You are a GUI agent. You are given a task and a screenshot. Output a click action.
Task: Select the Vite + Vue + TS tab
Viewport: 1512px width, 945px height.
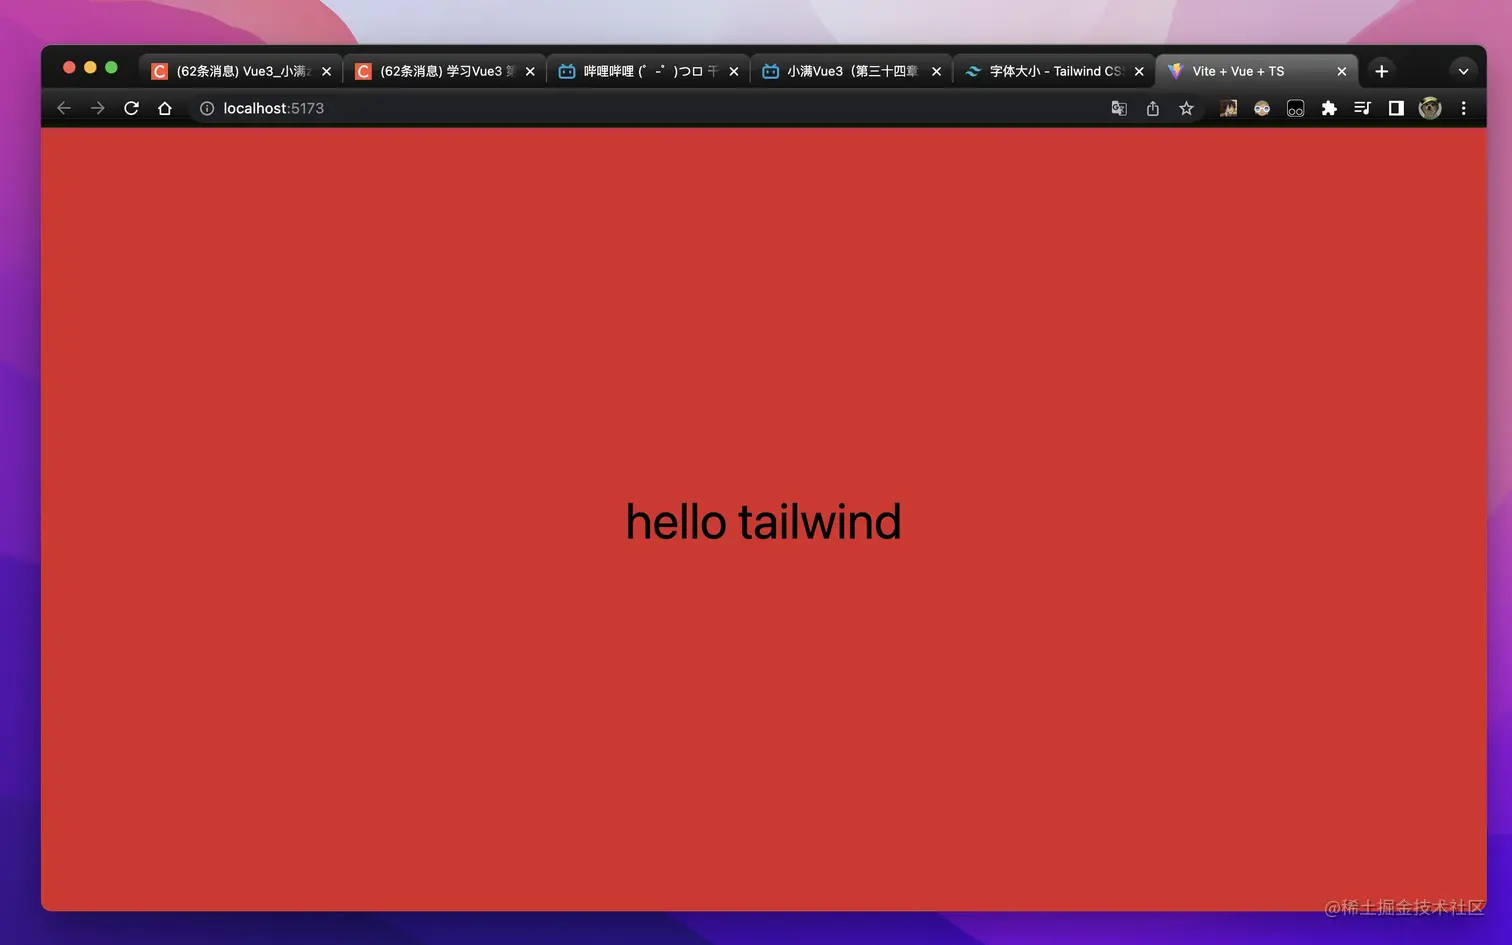[x=1257, y=71]
